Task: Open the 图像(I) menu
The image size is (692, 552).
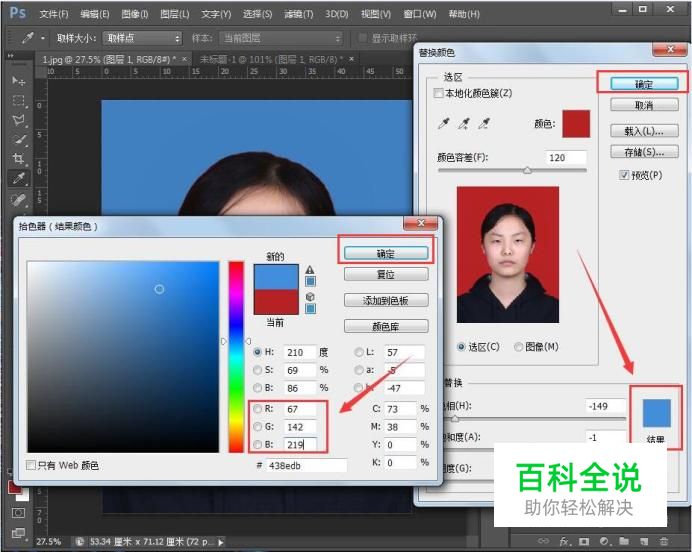Action: click(x=135, y=14)
